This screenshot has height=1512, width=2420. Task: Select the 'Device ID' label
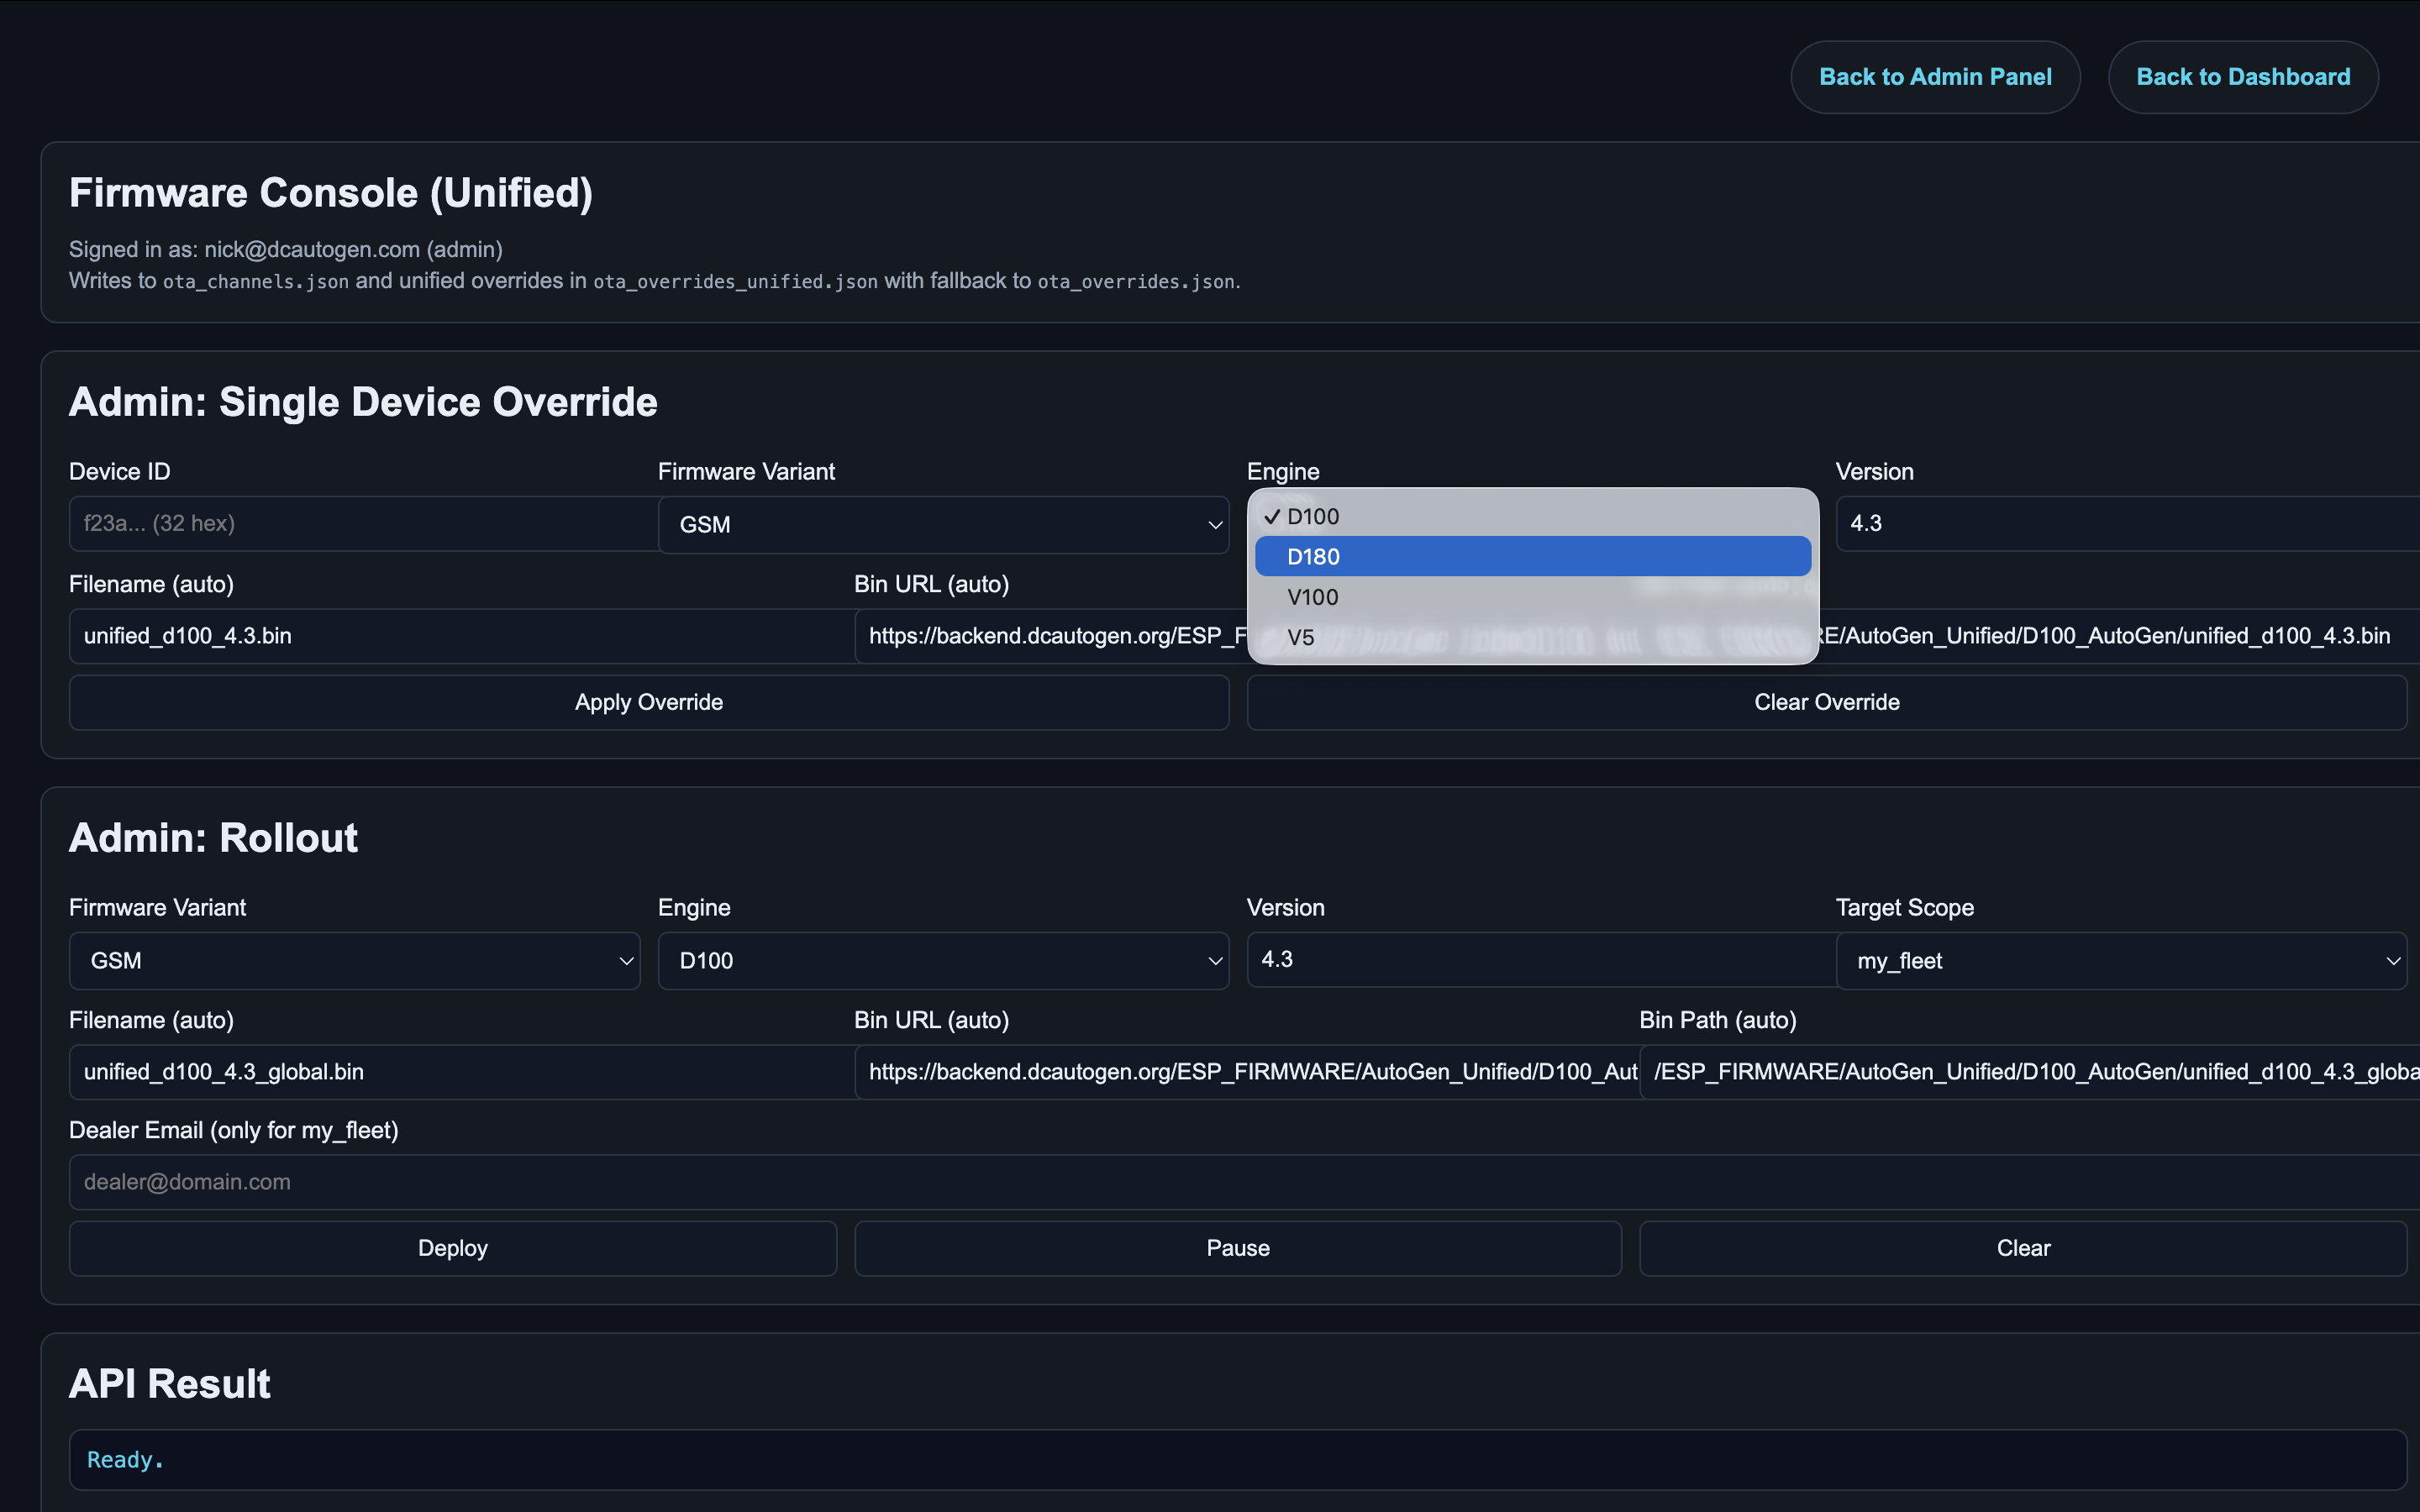(120, 471)
